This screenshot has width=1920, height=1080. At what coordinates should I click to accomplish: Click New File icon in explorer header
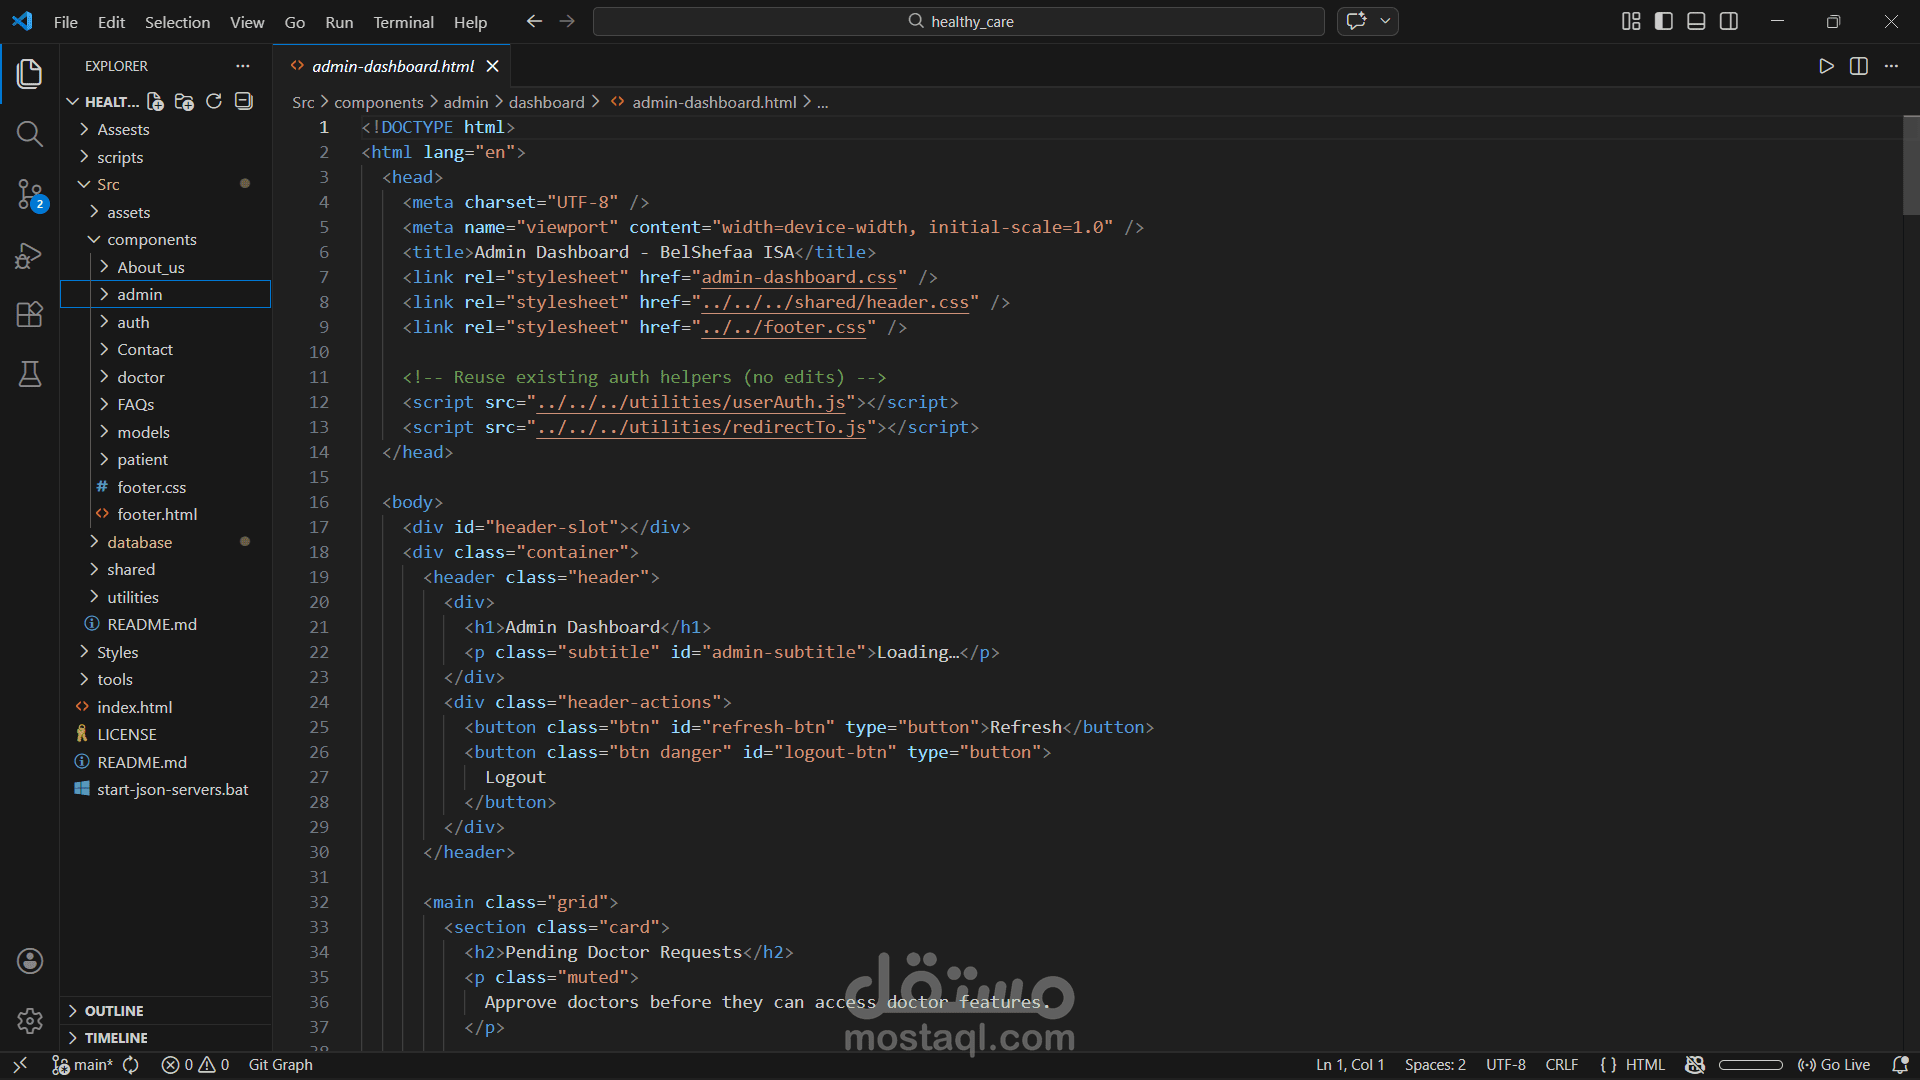click(x=155, y=101)
